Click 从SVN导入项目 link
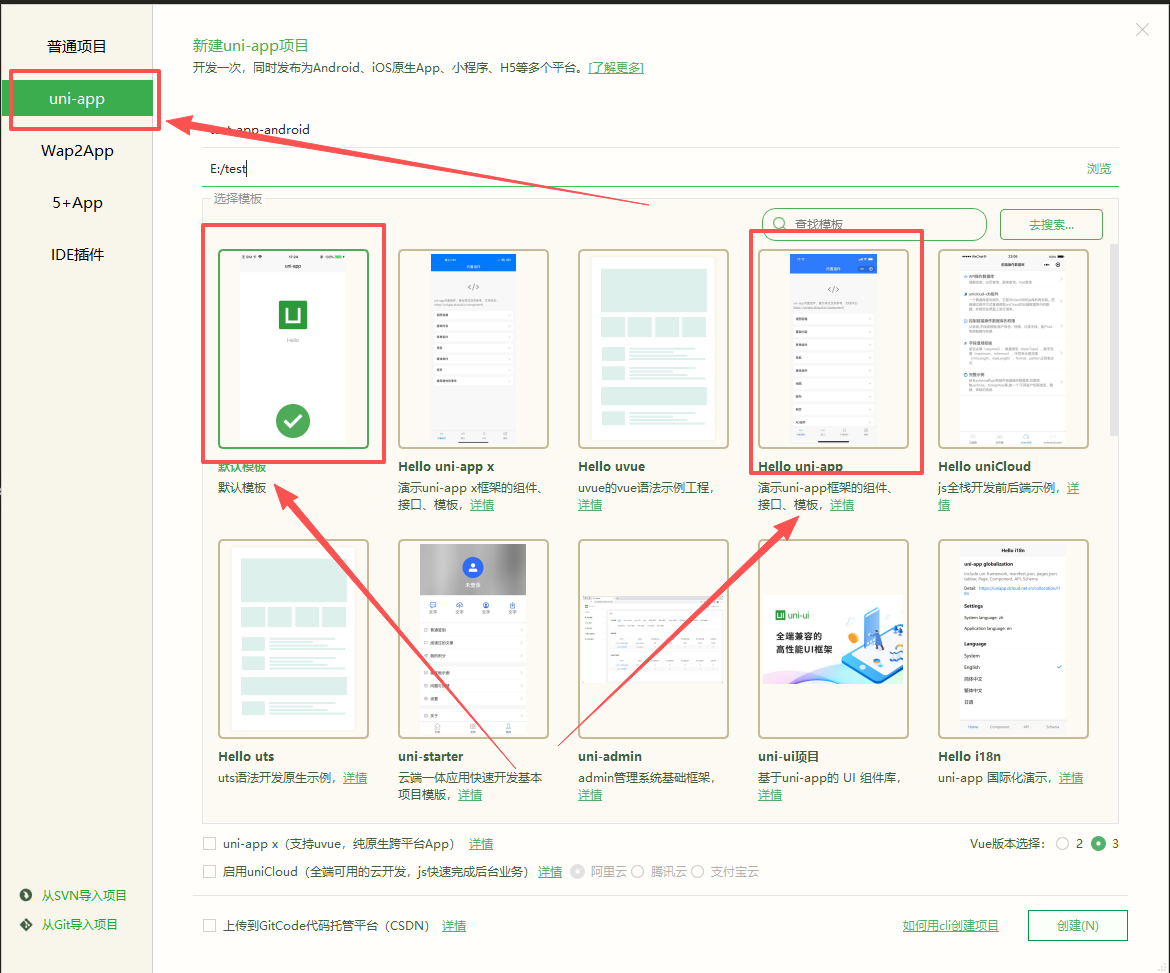This screenshot has width=1170, height=973. (x=84, y=895)
